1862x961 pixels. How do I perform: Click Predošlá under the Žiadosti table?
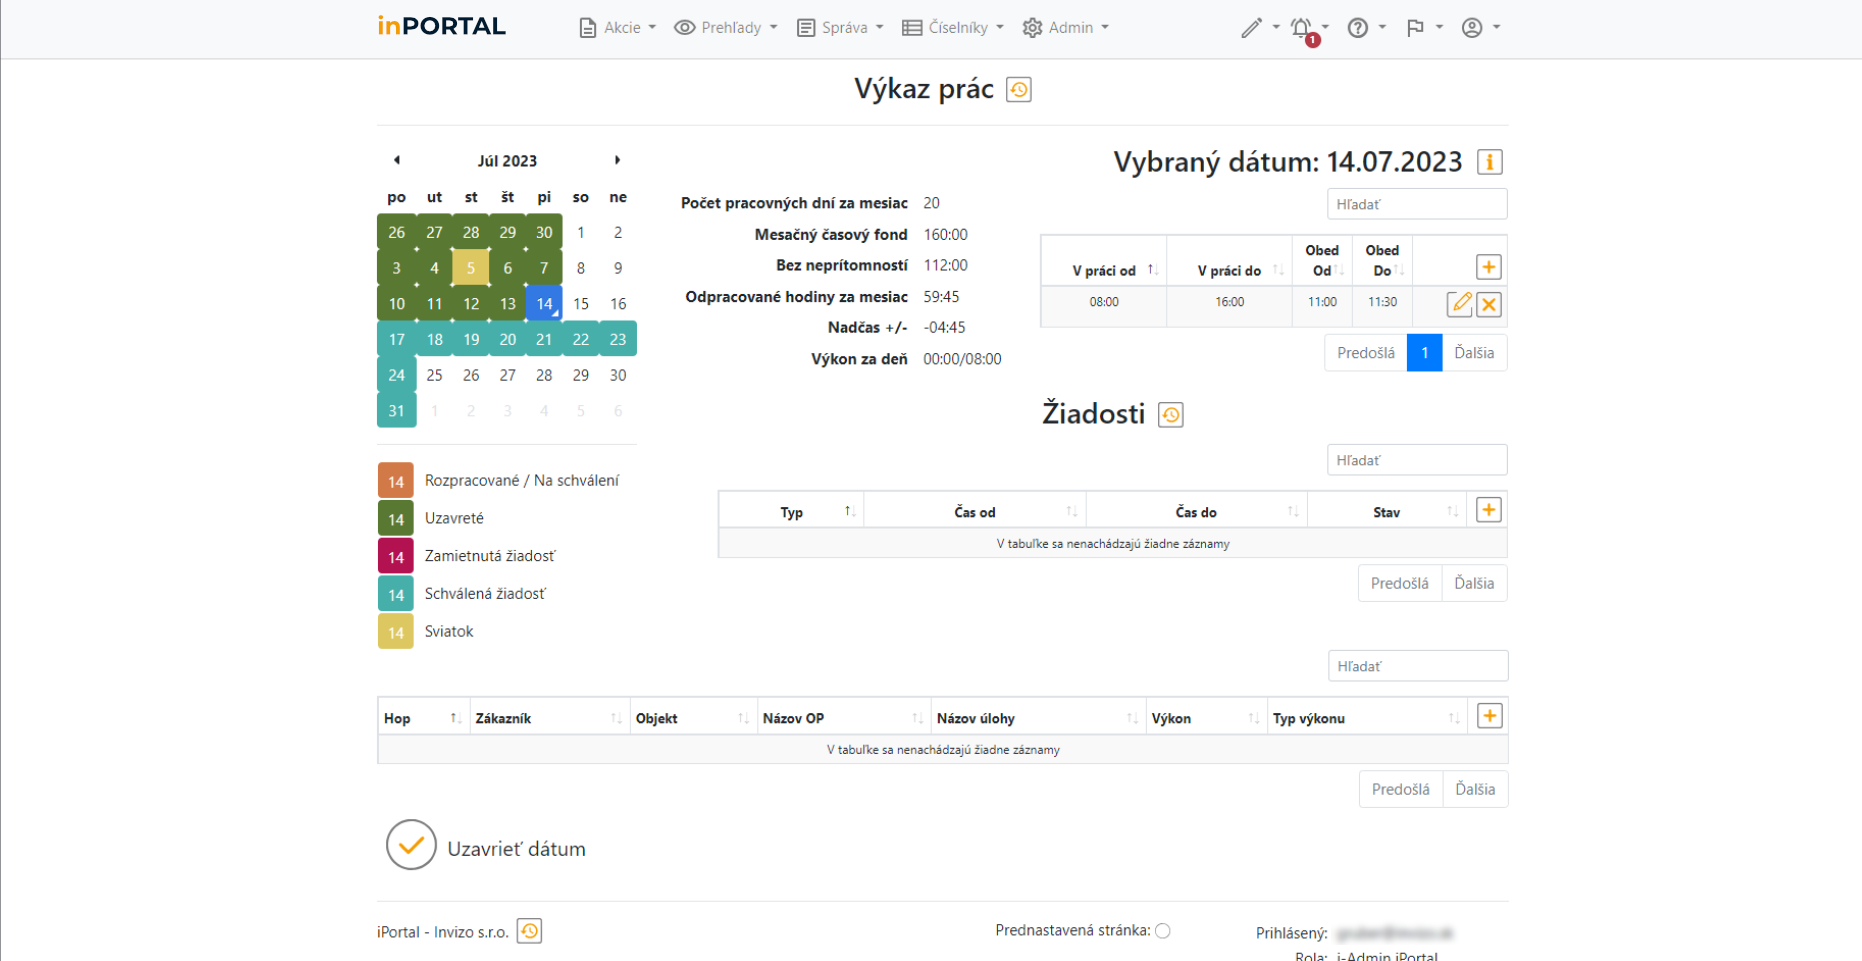tap(1400, 583)
